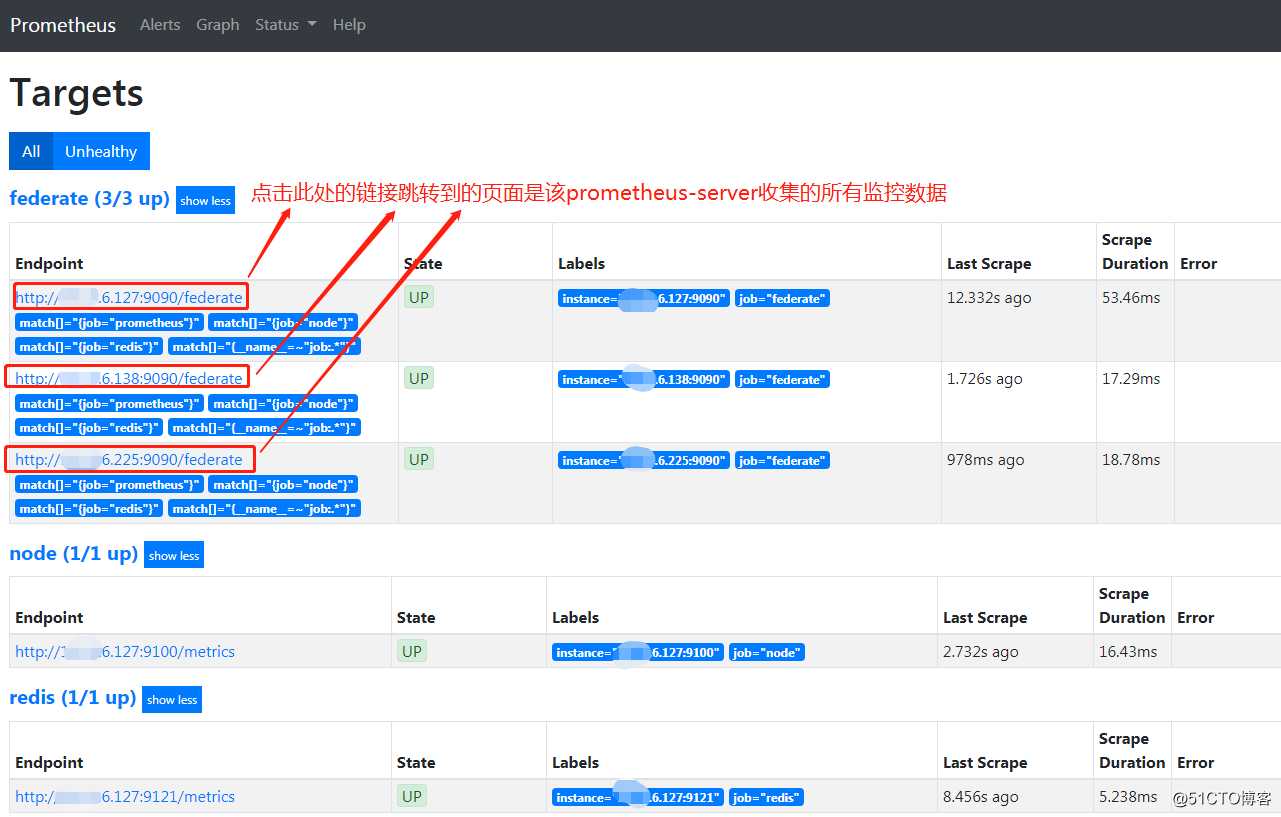Click the instance 6.127:9121 label badge
The width and height of the screenshot is (1281, 817).
pyautogui.click(x=638, y=797)
